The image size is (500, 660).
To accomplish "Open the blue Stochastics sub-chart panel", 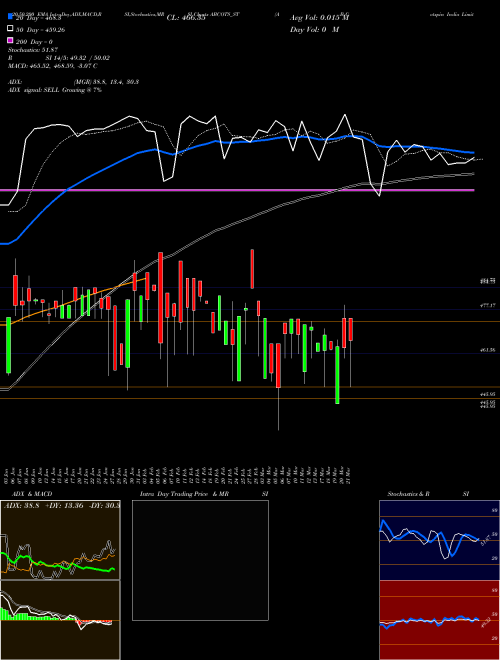I will (439, 540).
